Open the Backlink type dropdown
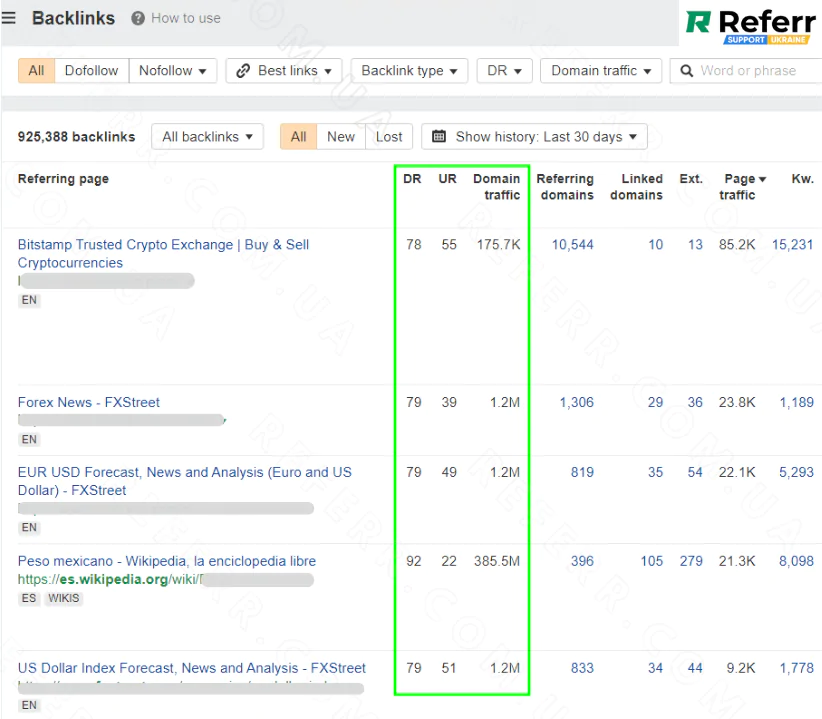 [409, 71]
